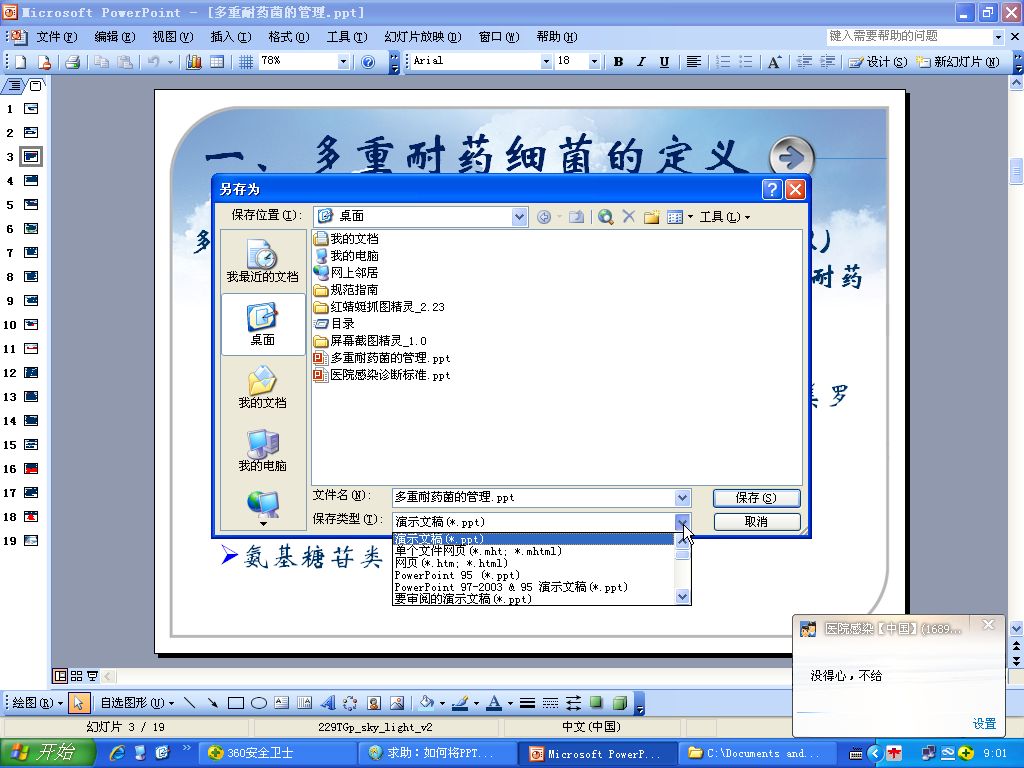1024x768 pixels.
Task: Open the save location dropdown
Action: coord(518,216)
